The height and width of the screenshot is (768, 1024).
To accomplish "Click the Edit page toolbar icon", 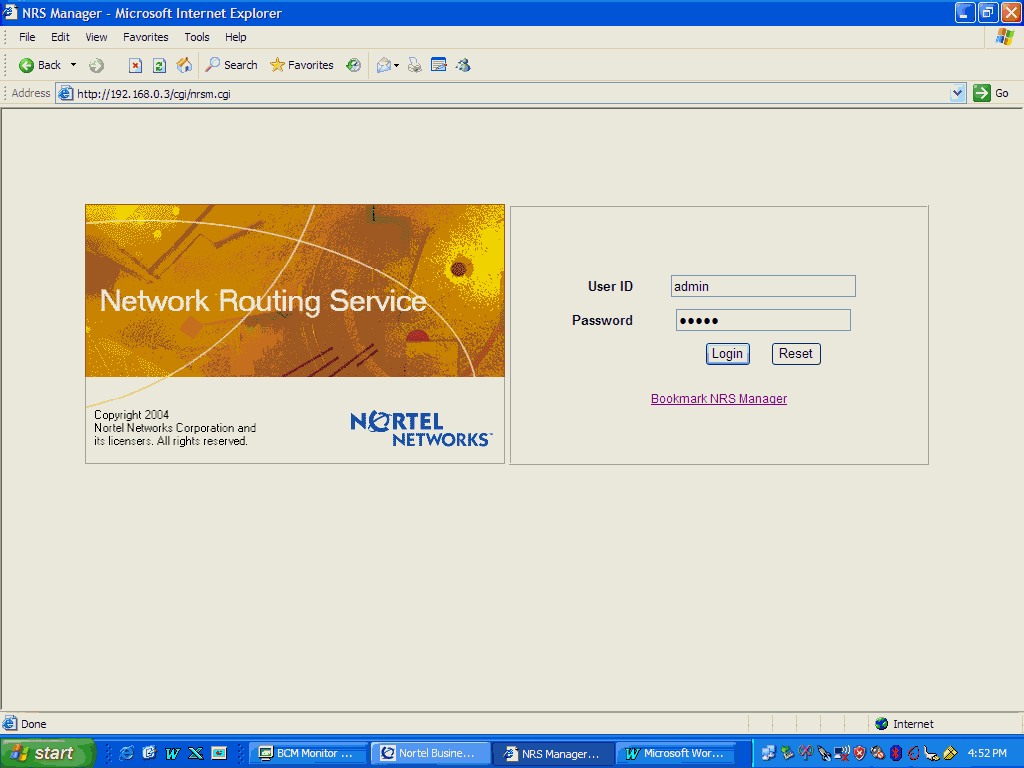I will [439, 65].
